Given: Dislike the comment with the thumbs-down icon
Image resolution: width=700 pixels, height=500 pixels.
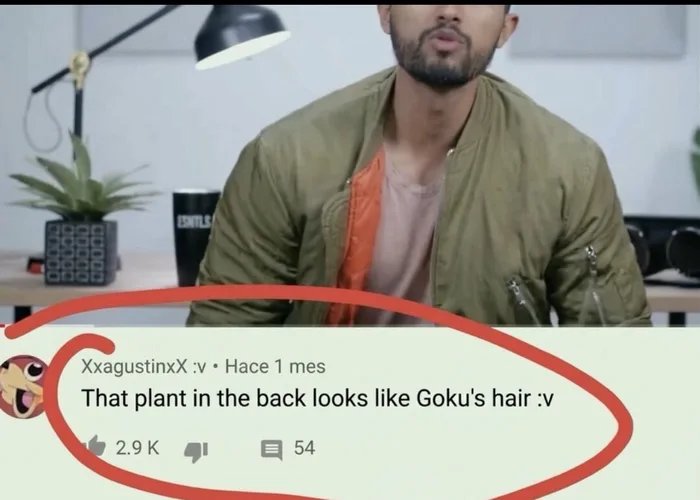Looking at the screenshot, I should pyautogui.click(x=196, y=452).
